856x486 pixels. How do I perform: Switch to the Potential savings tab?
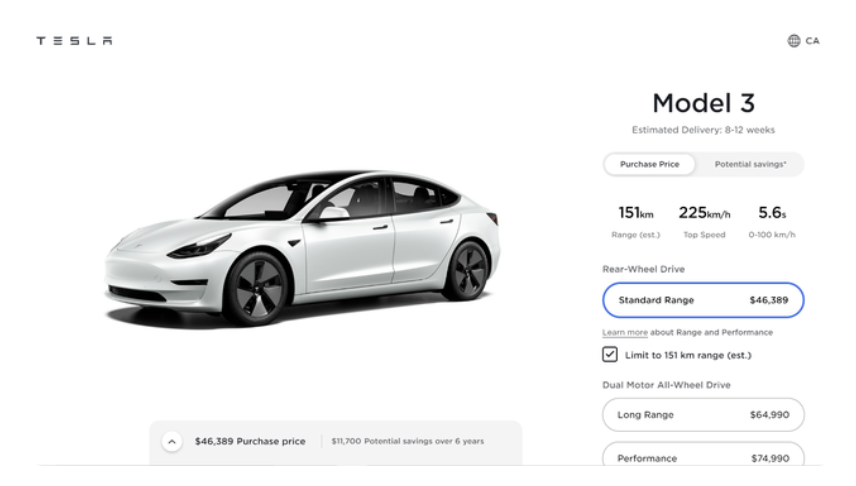[x=749, y=164]
